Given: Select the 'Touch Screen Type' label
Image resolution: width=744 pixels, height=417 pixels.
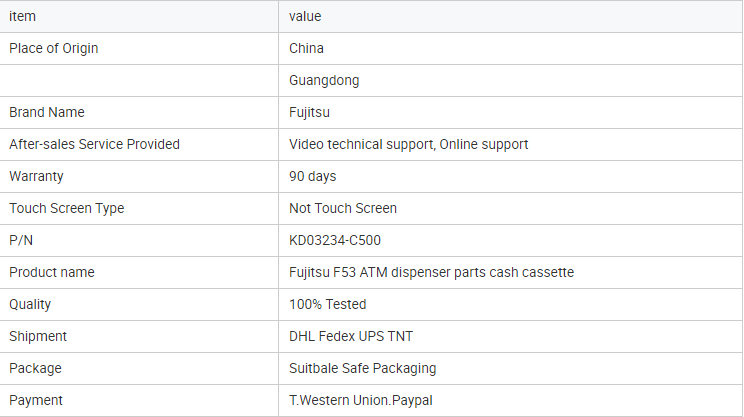Looking at the screenshot, I should [66, 208].
